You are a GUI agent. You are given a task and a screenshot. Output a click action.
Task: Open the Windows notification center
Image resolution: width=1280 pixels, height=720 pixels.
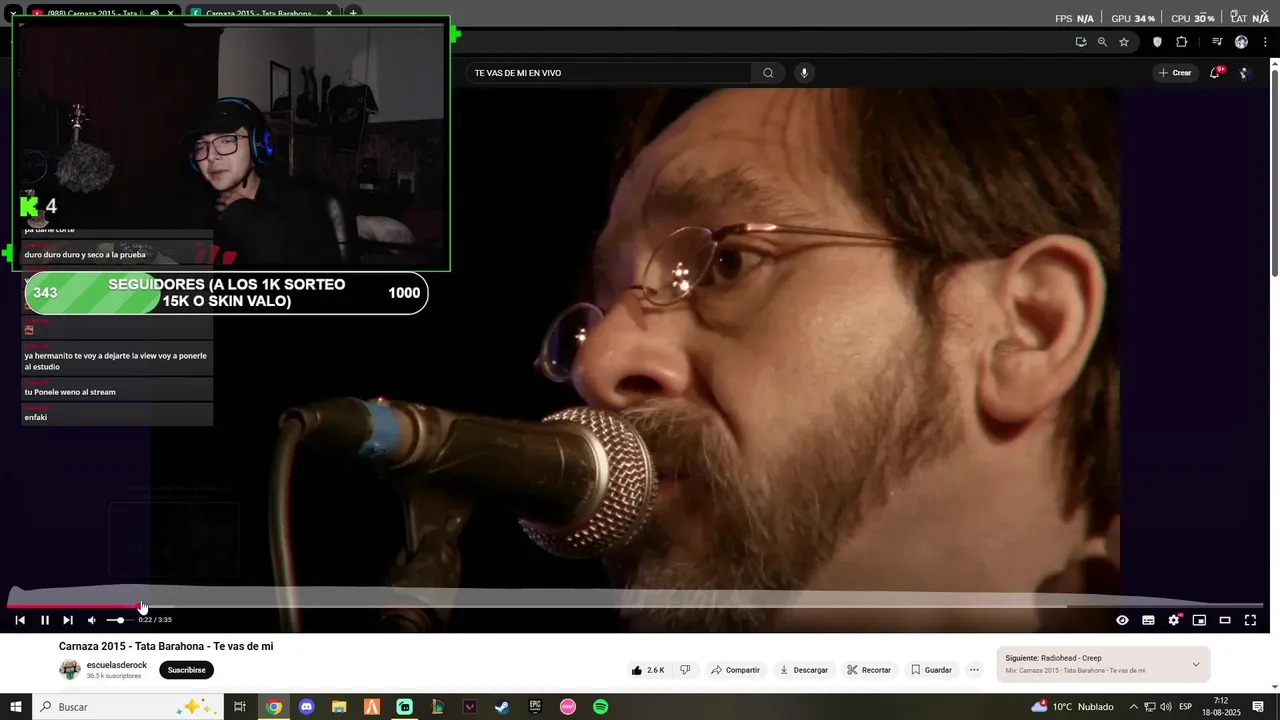(1257, 707)
